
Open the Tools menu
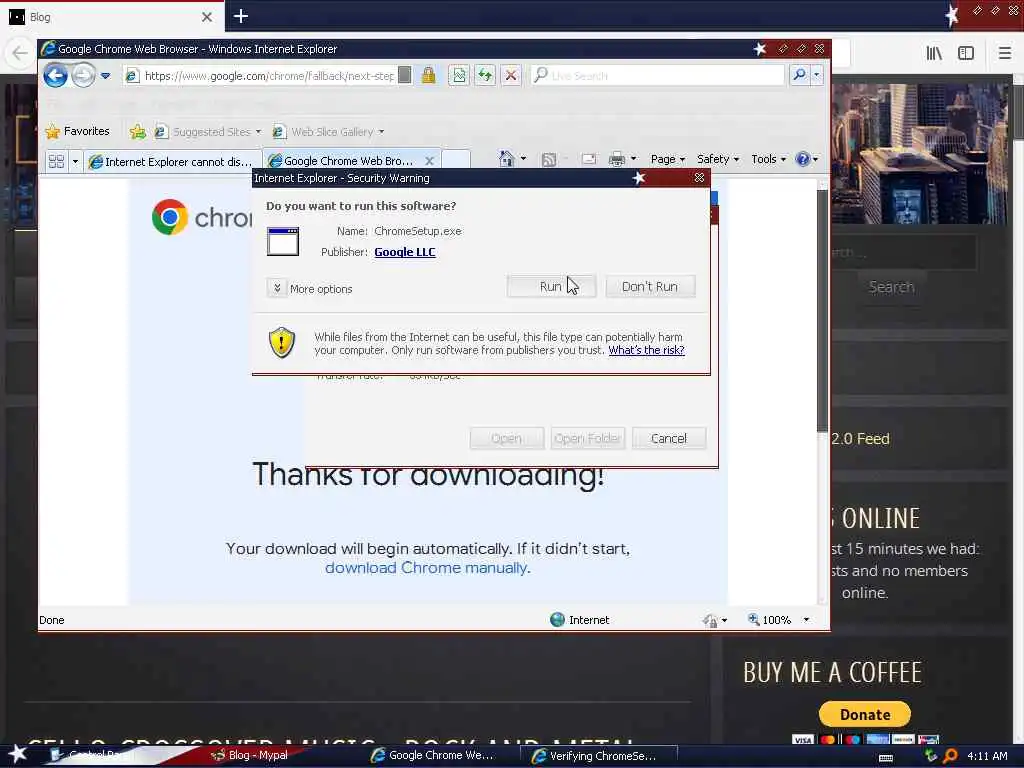(769, 159)
